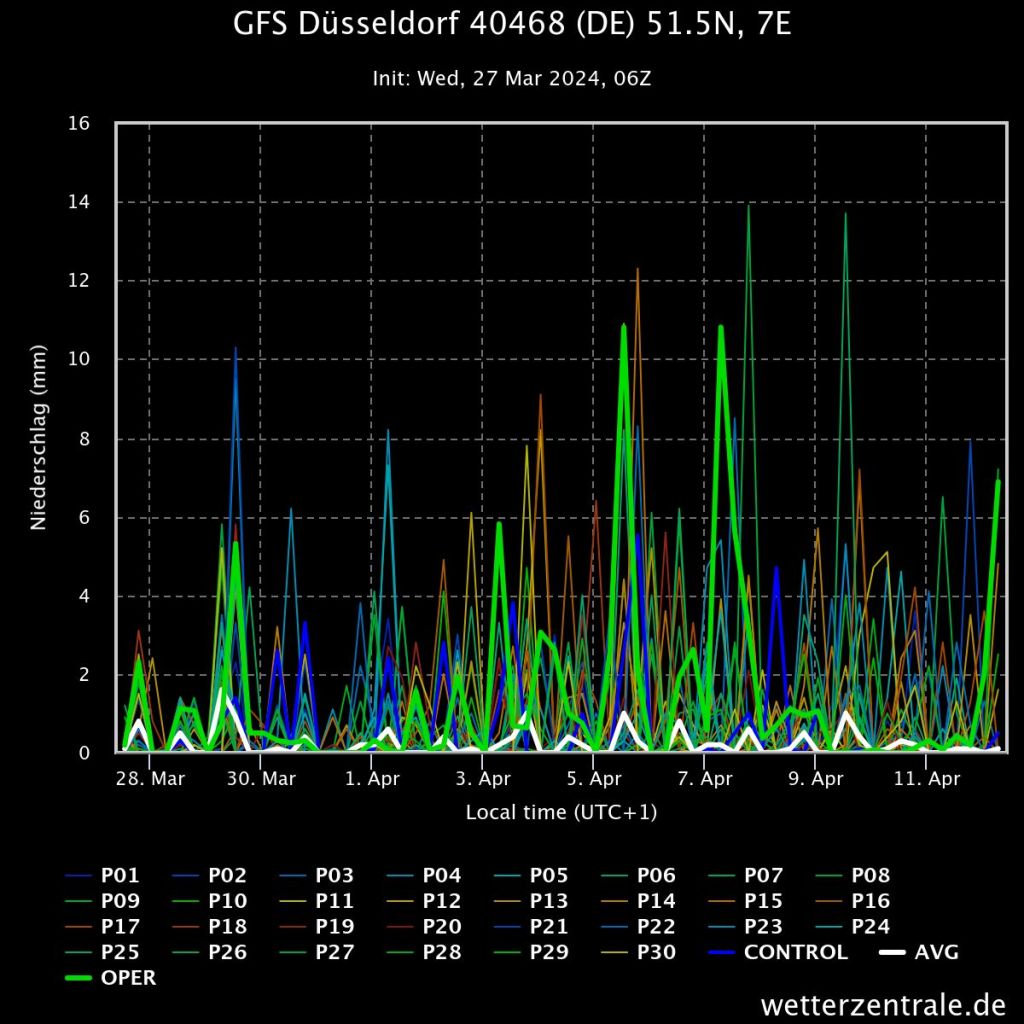Click the Niederschlag (mm) y-axis title

pos(38,437)
